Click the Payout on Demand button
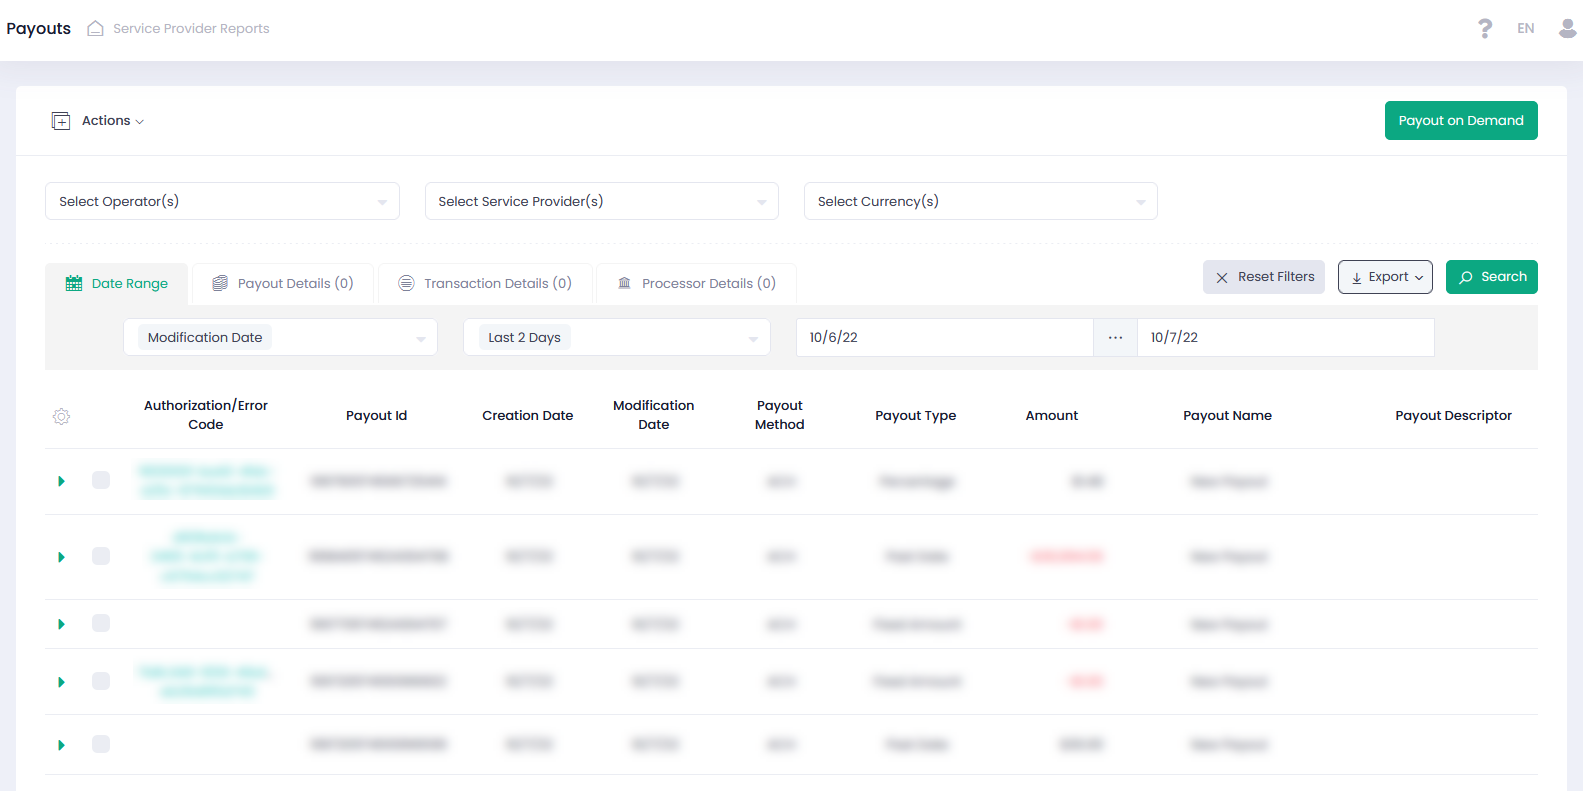1583x791 pixels. pyautogui.click(x=1460, y=121)
